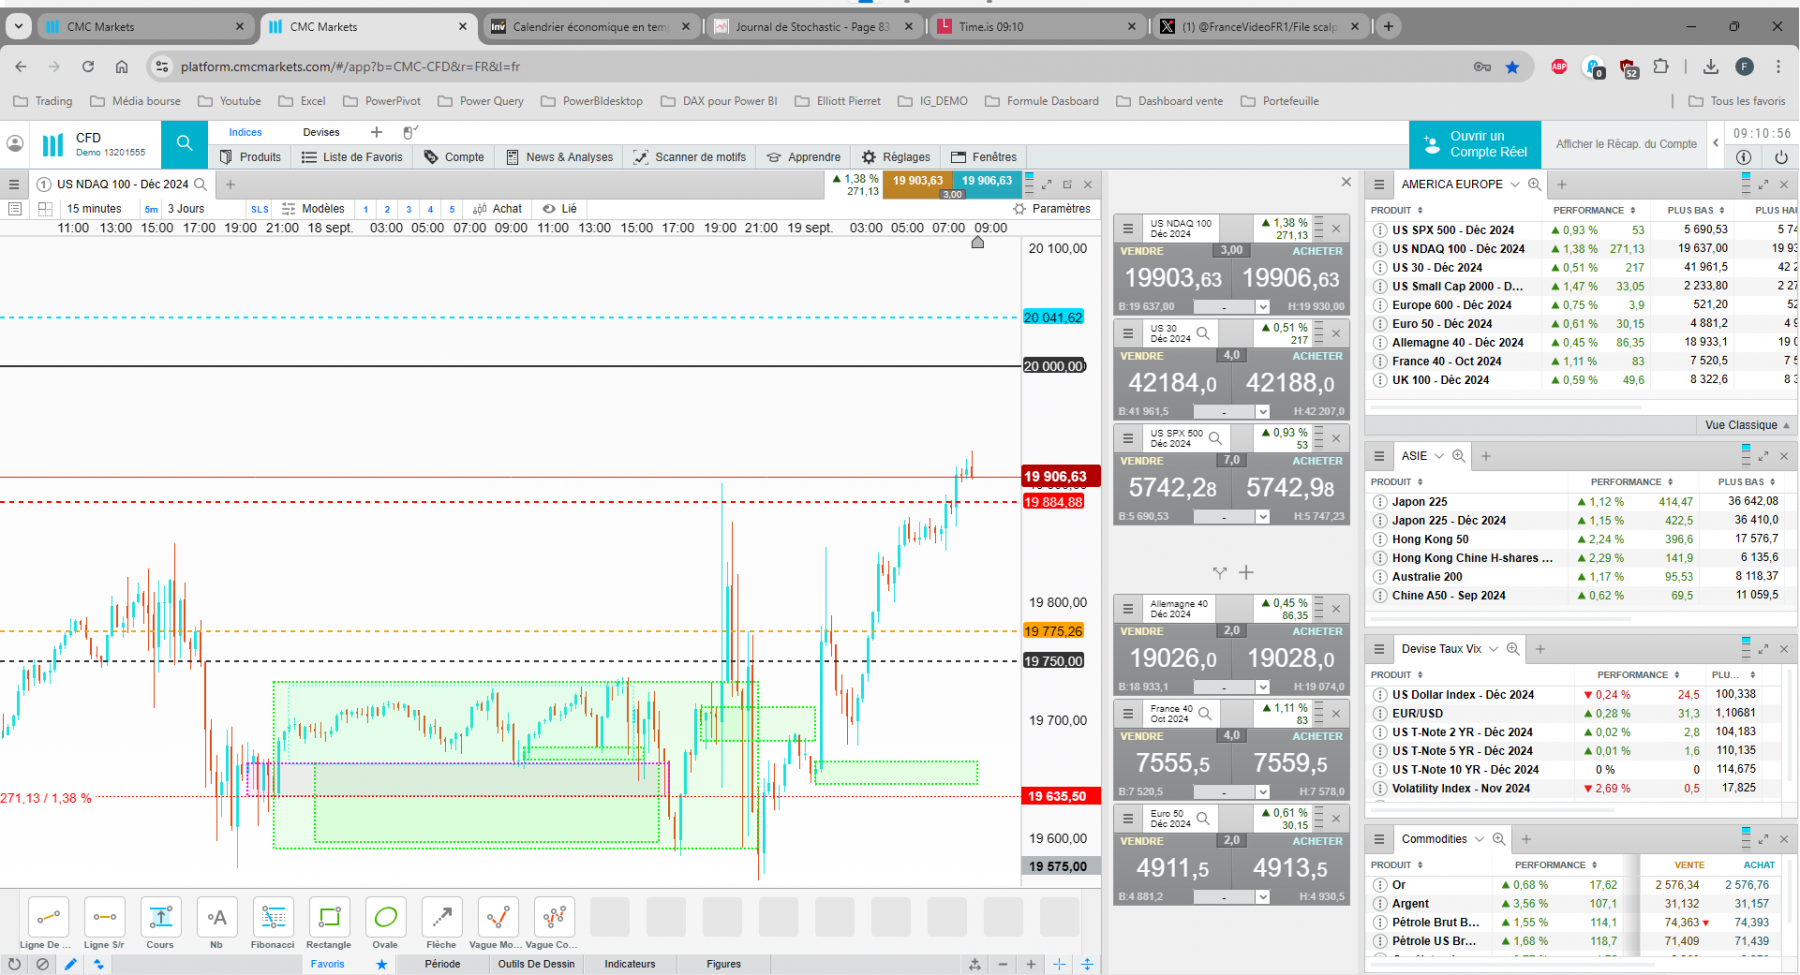This screenshot has height=975, width=1800.
Task: Choose the Ovale shape tool
Action: [385, 924]
